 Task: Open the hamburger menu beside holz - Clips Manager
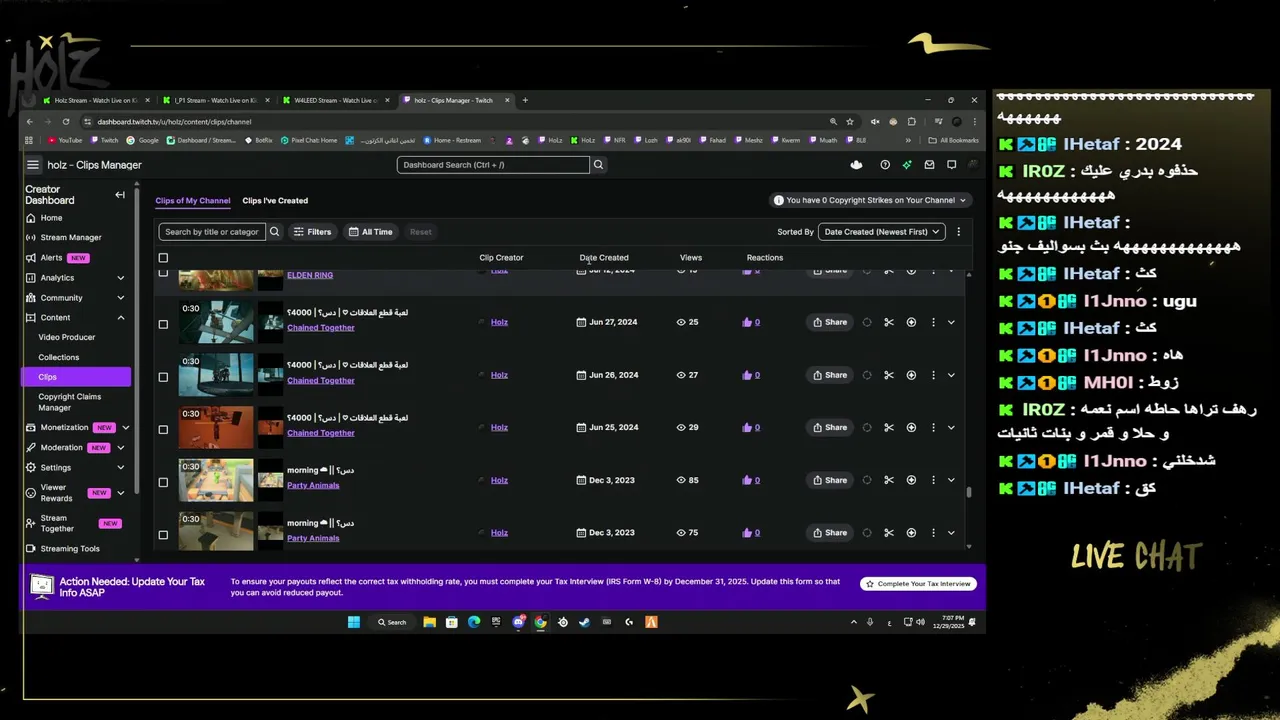coord(33,165)
